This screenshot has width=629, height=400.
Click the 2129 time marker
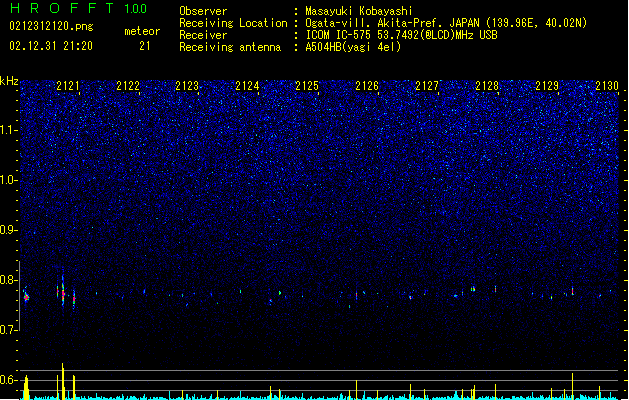tap(547, 86)
